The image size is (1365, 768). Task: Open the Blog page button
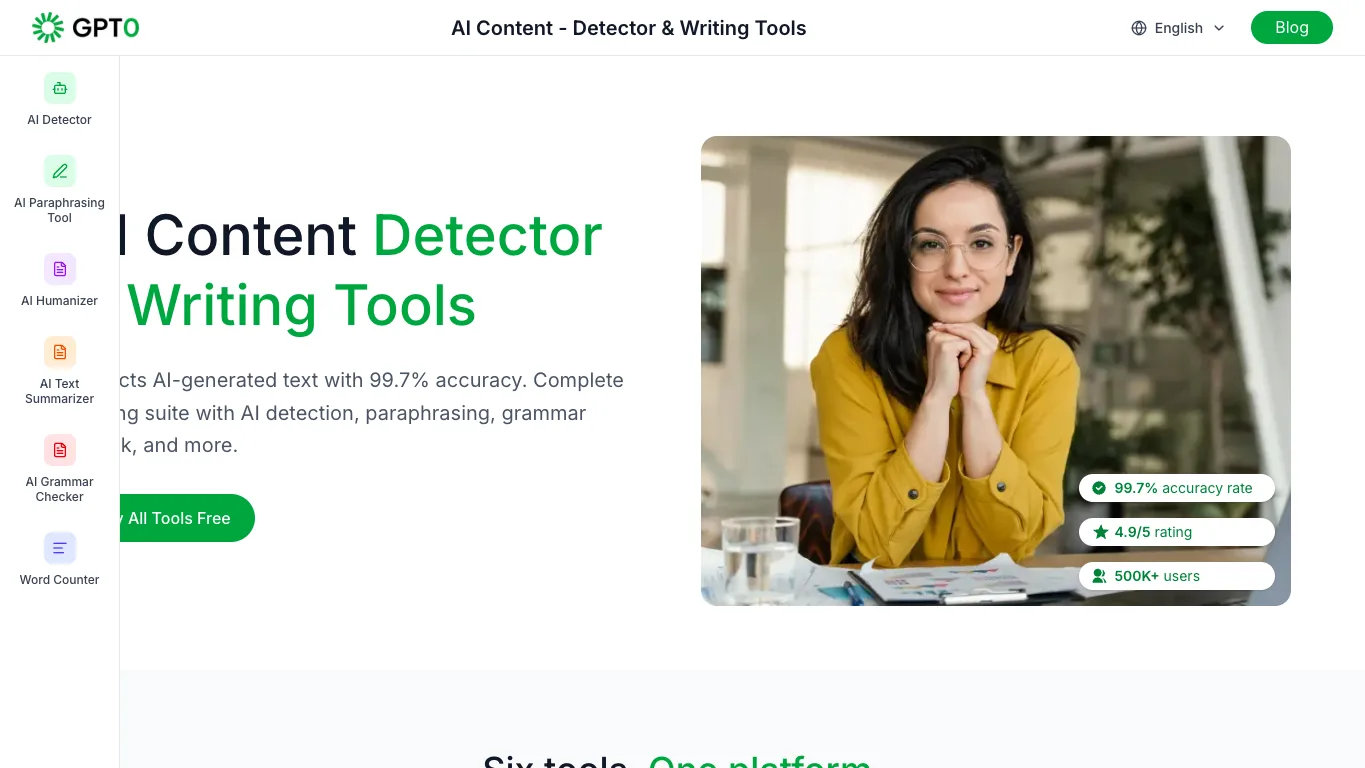click(x=1292, y=28)
